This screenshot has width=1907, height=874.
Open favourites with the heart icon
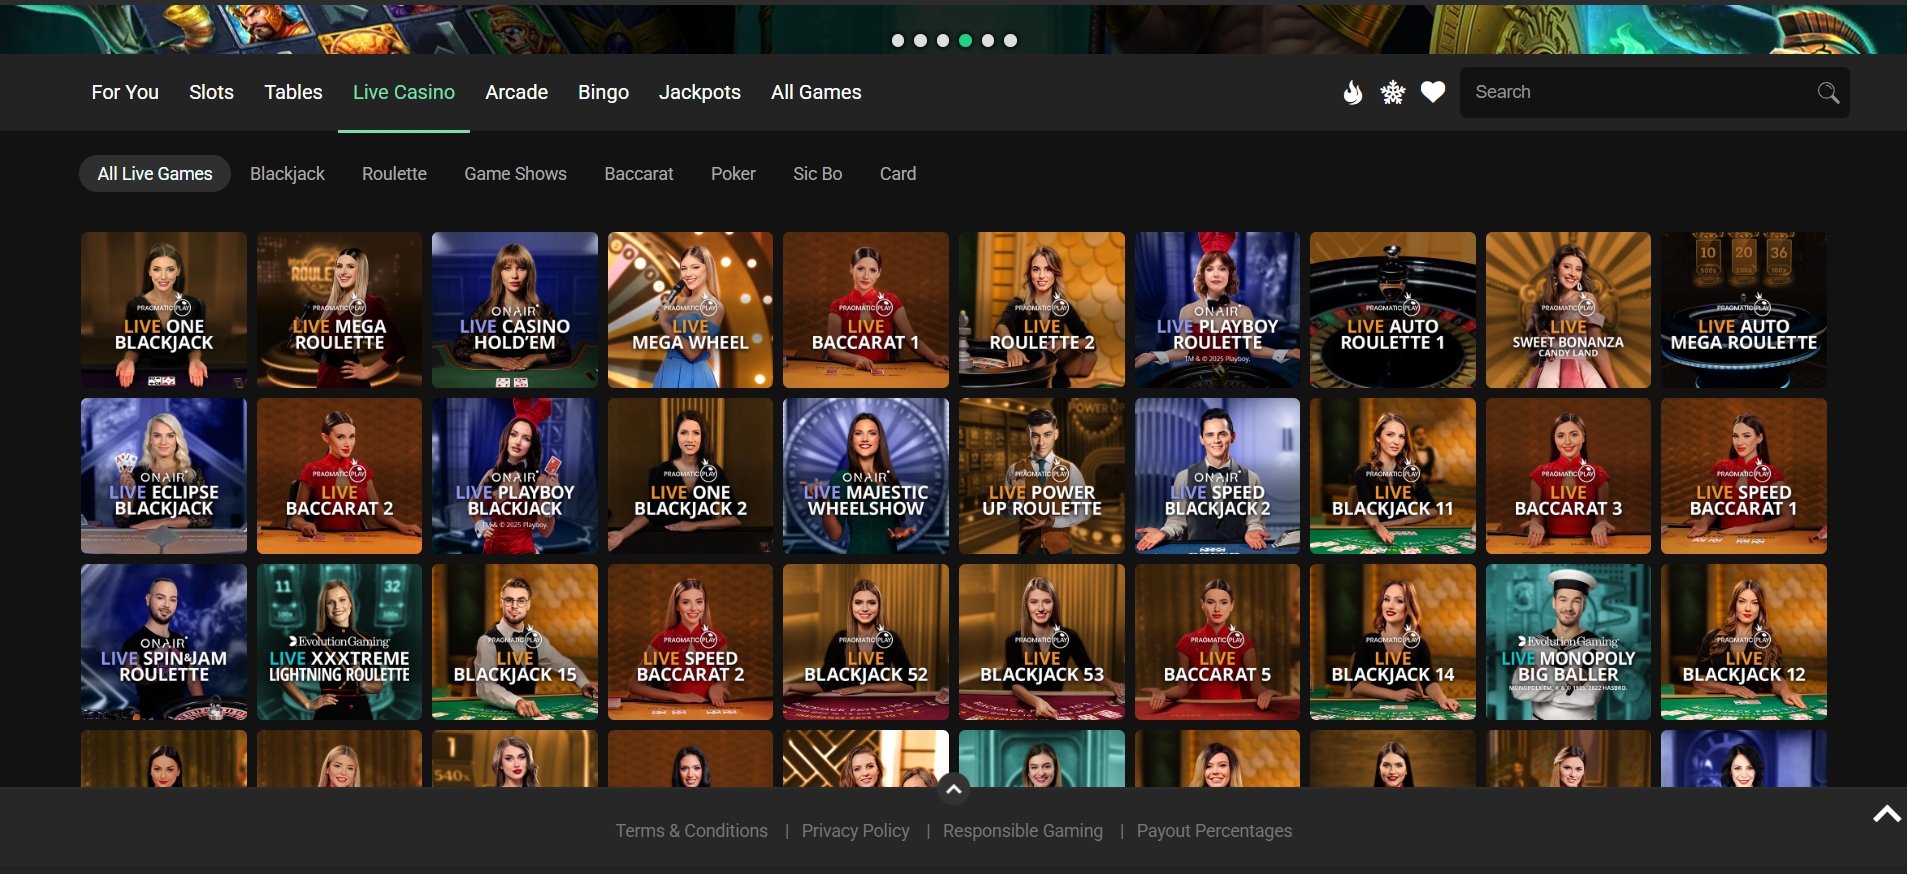(1433, 92)
